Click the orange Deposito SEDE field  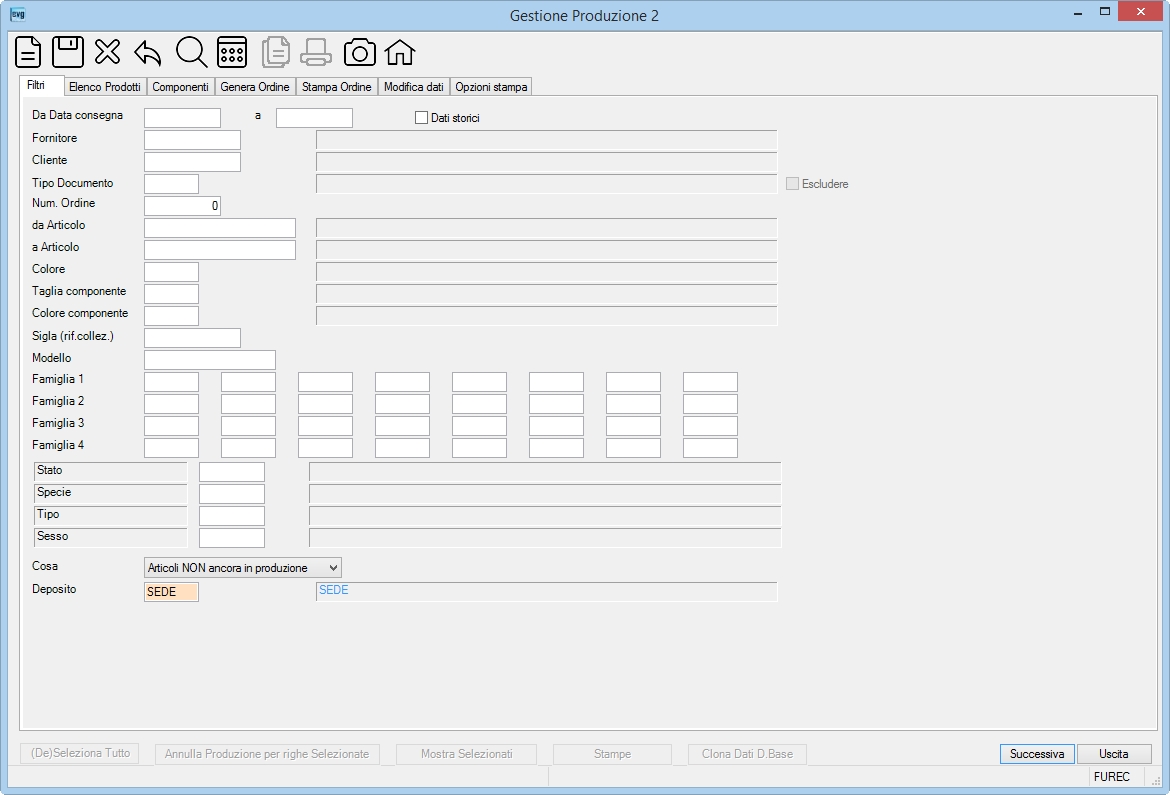pyautogui.click(x=172, y=592)
